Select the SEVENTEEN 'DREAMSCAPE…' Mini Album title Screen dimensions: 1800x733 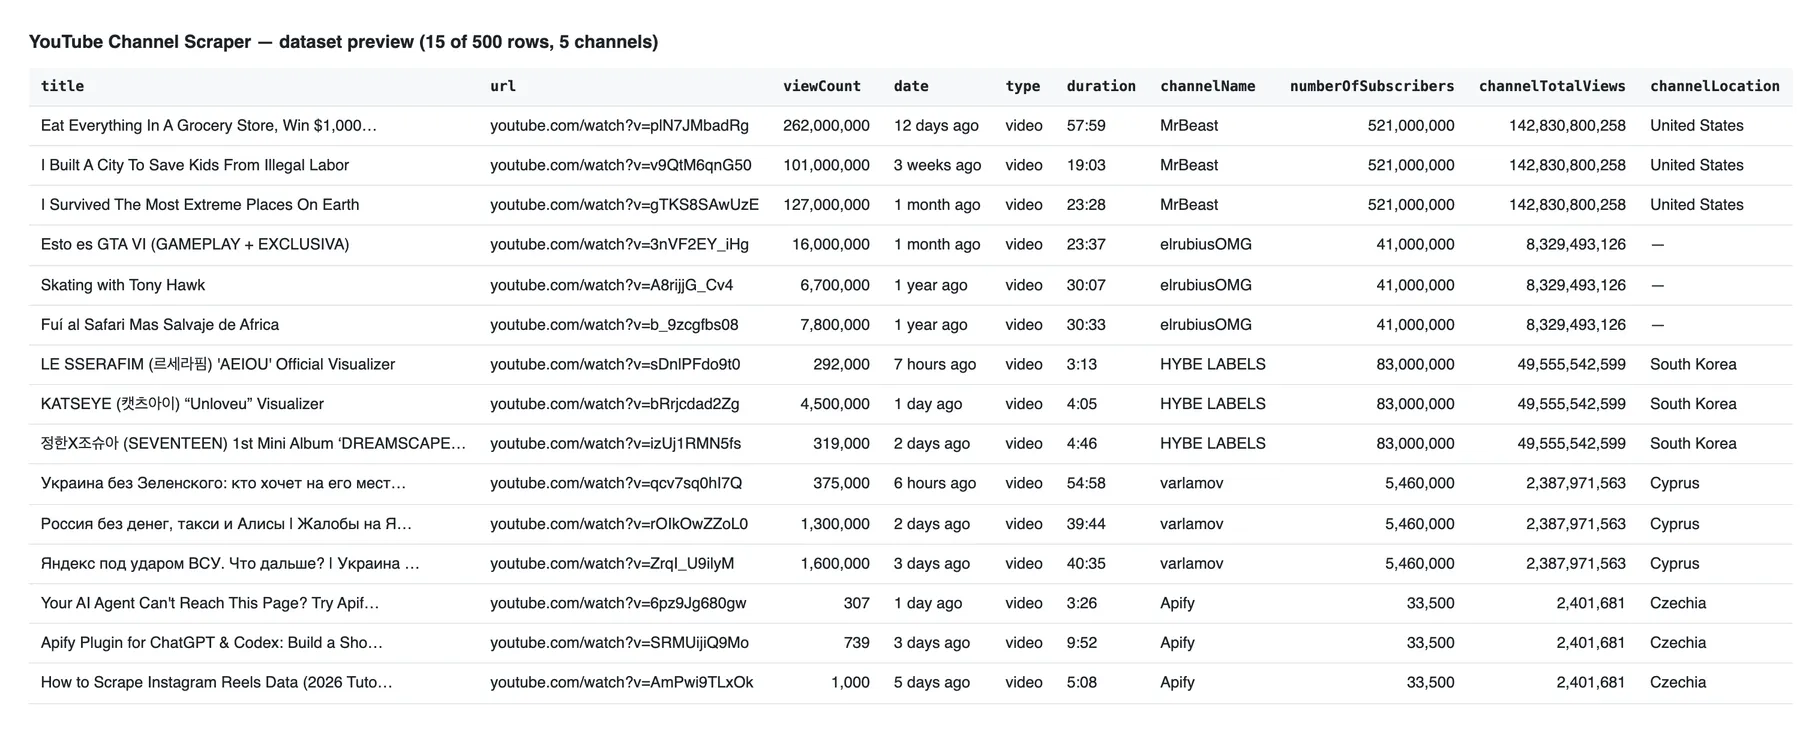click(x=253, y=443)
